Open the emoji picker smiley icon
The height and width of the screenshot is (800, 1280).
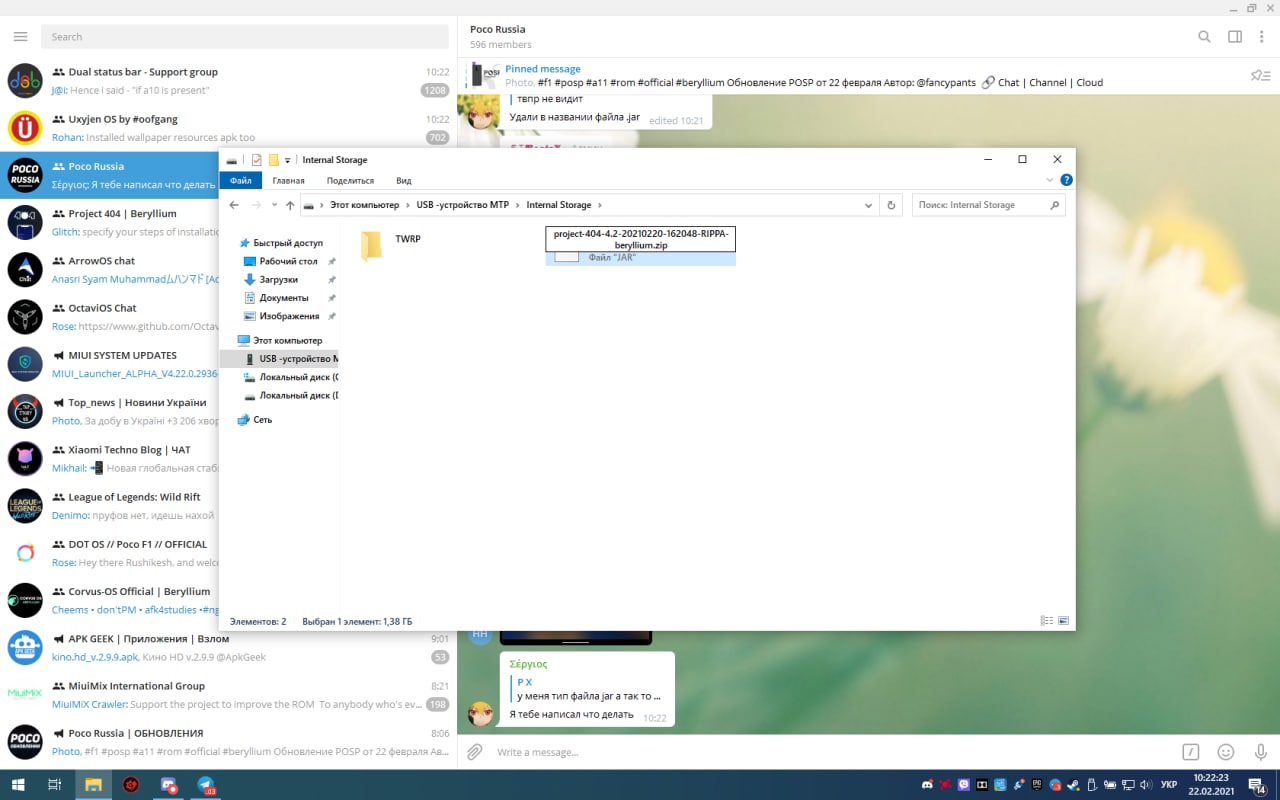click(1226, 752)
